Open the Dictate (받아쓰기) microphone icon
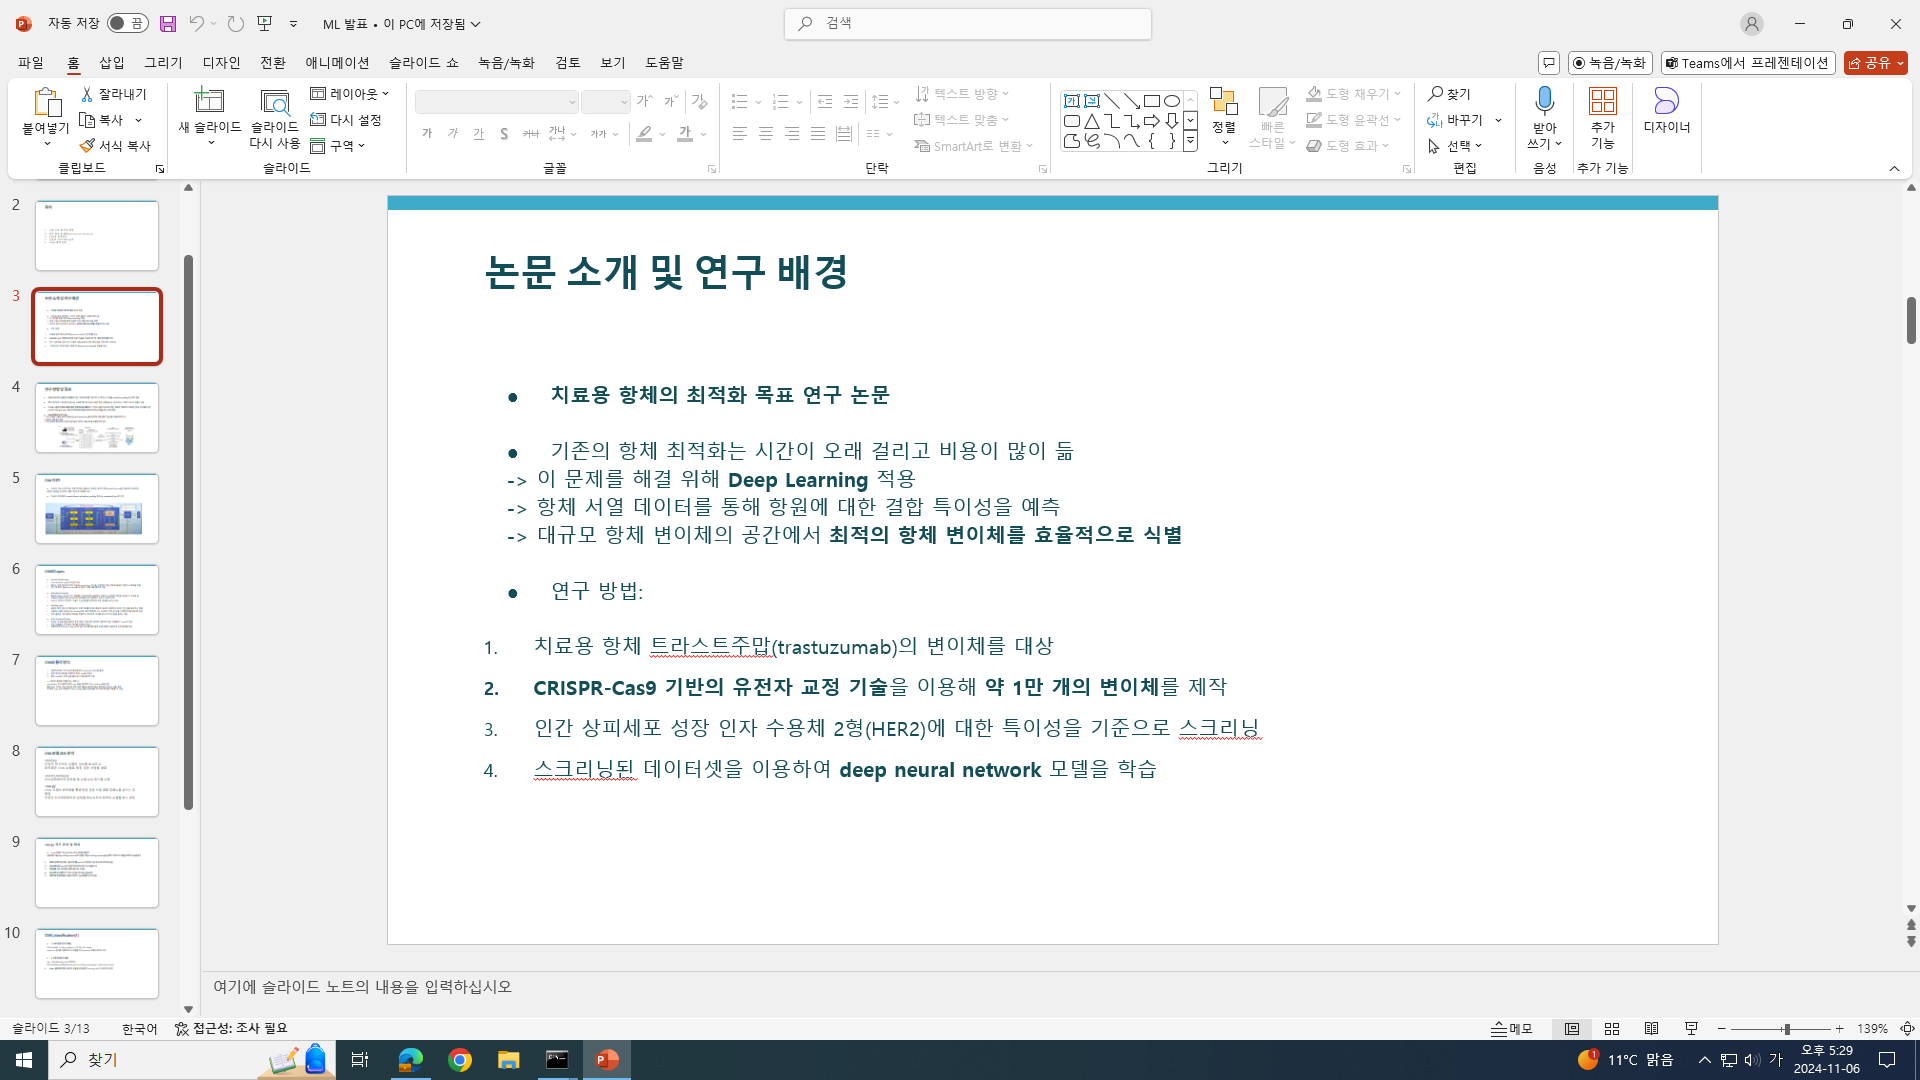The height and width of the screenshot is (1080, 1920). (1544, 101)
